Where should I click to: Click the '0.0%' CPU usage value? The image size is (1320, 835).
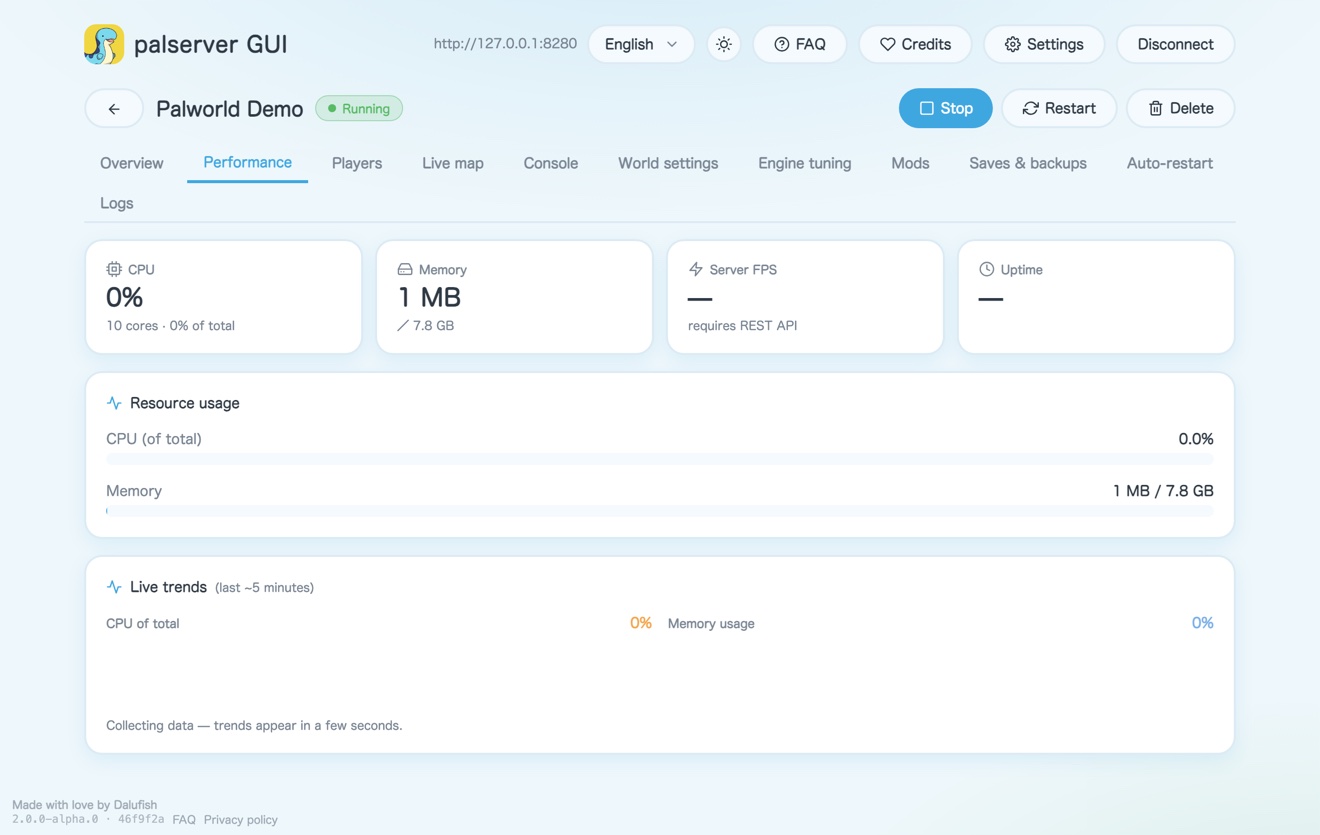pyautogui.click(x=1196, y=439)
